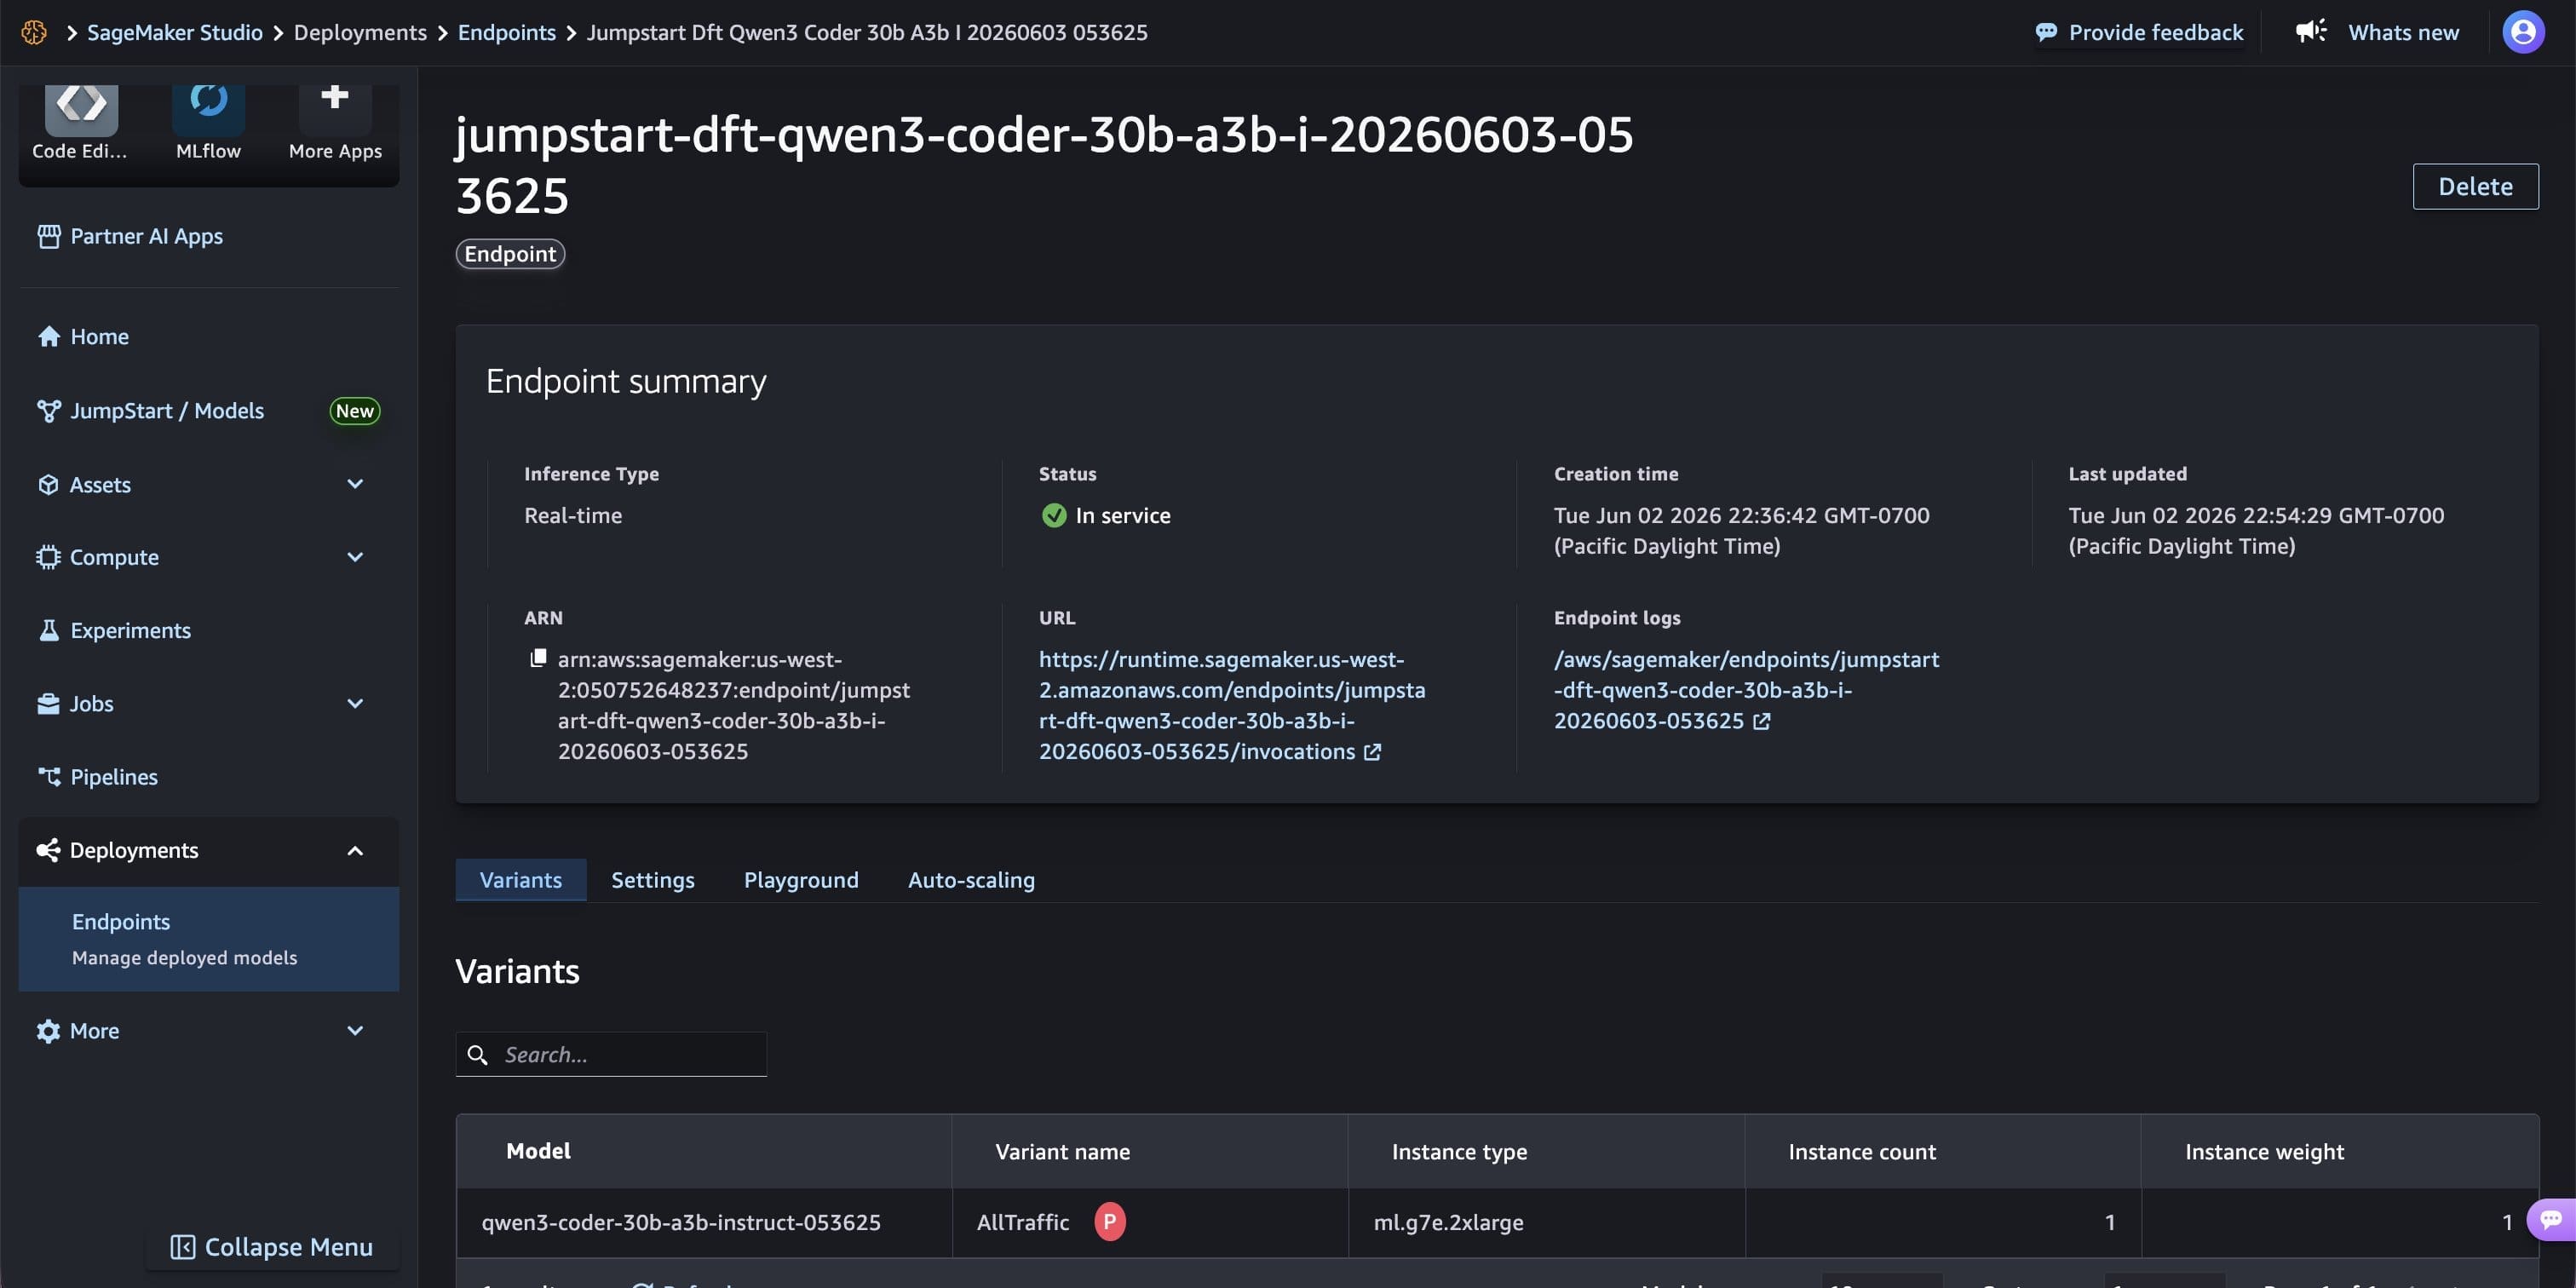Collapse the Deployments section chevron
Viewport: 2576px width, 1288px height.
pyautogui.click(x=355, y=851)
